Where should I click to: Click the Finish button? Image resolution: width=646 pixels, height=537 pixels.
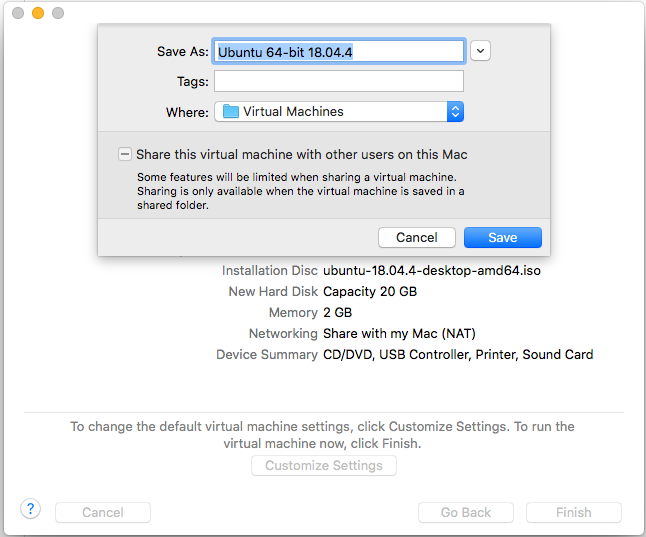point(573,512)
